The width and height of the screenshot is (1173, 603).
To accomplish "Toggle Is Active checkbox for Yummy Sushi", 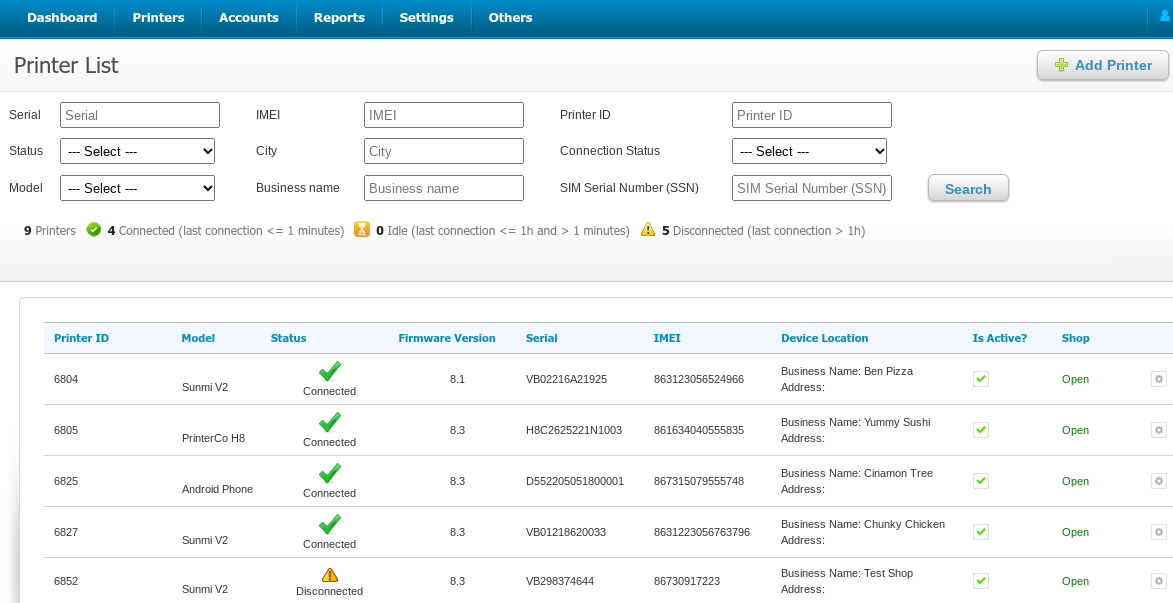I will click(x=981, y=430).
